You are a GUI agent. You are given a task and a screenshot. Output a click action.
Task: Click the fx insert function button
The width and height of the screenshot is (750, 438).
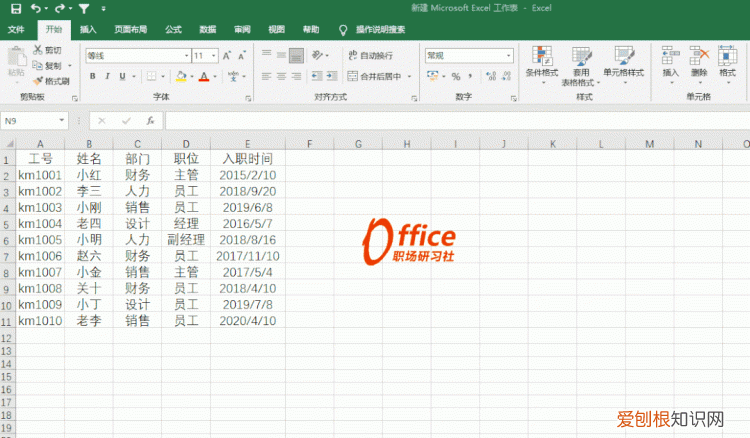tap(151, 121)
